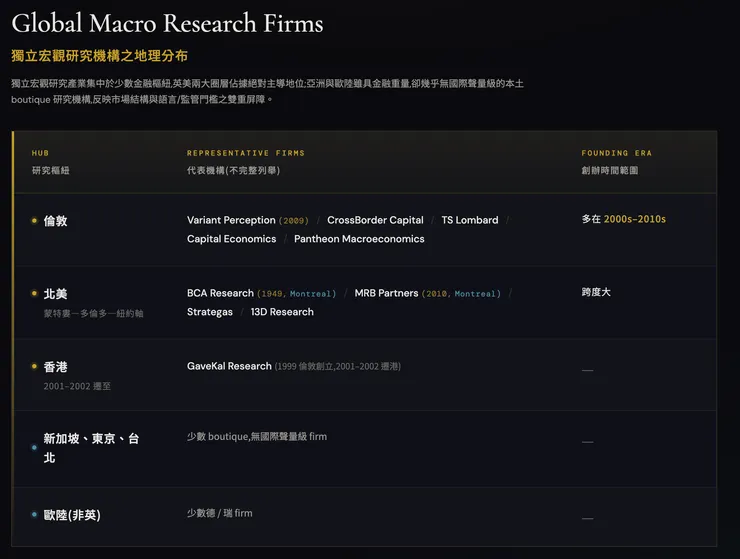Screen dimensions: 740x559
Task: Select the 倫敦 hub row label
Action: 55,220
